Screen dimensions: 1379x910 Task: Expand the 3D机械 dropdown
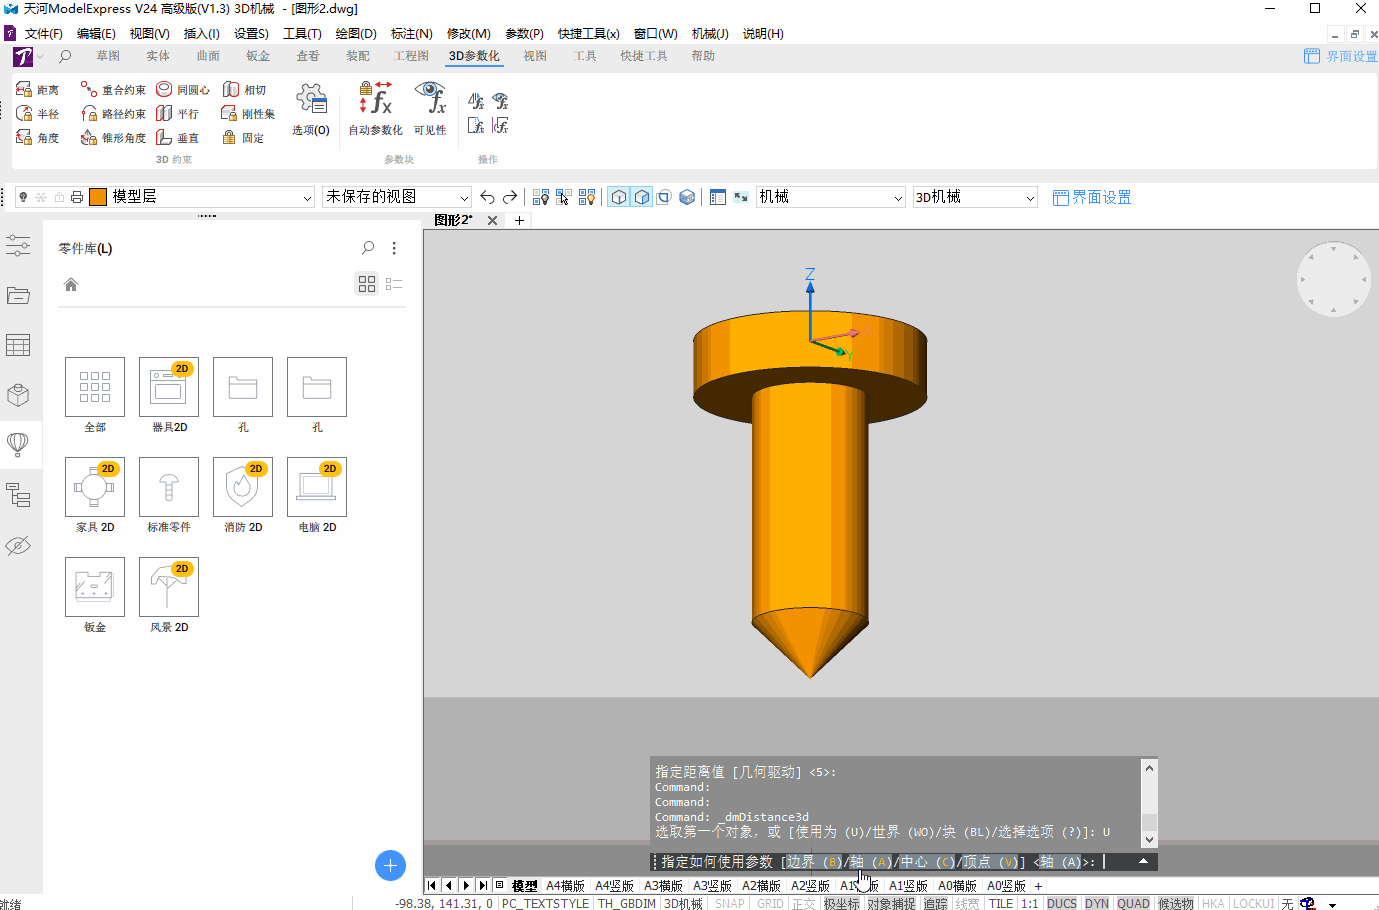[x=1030, y=198]
